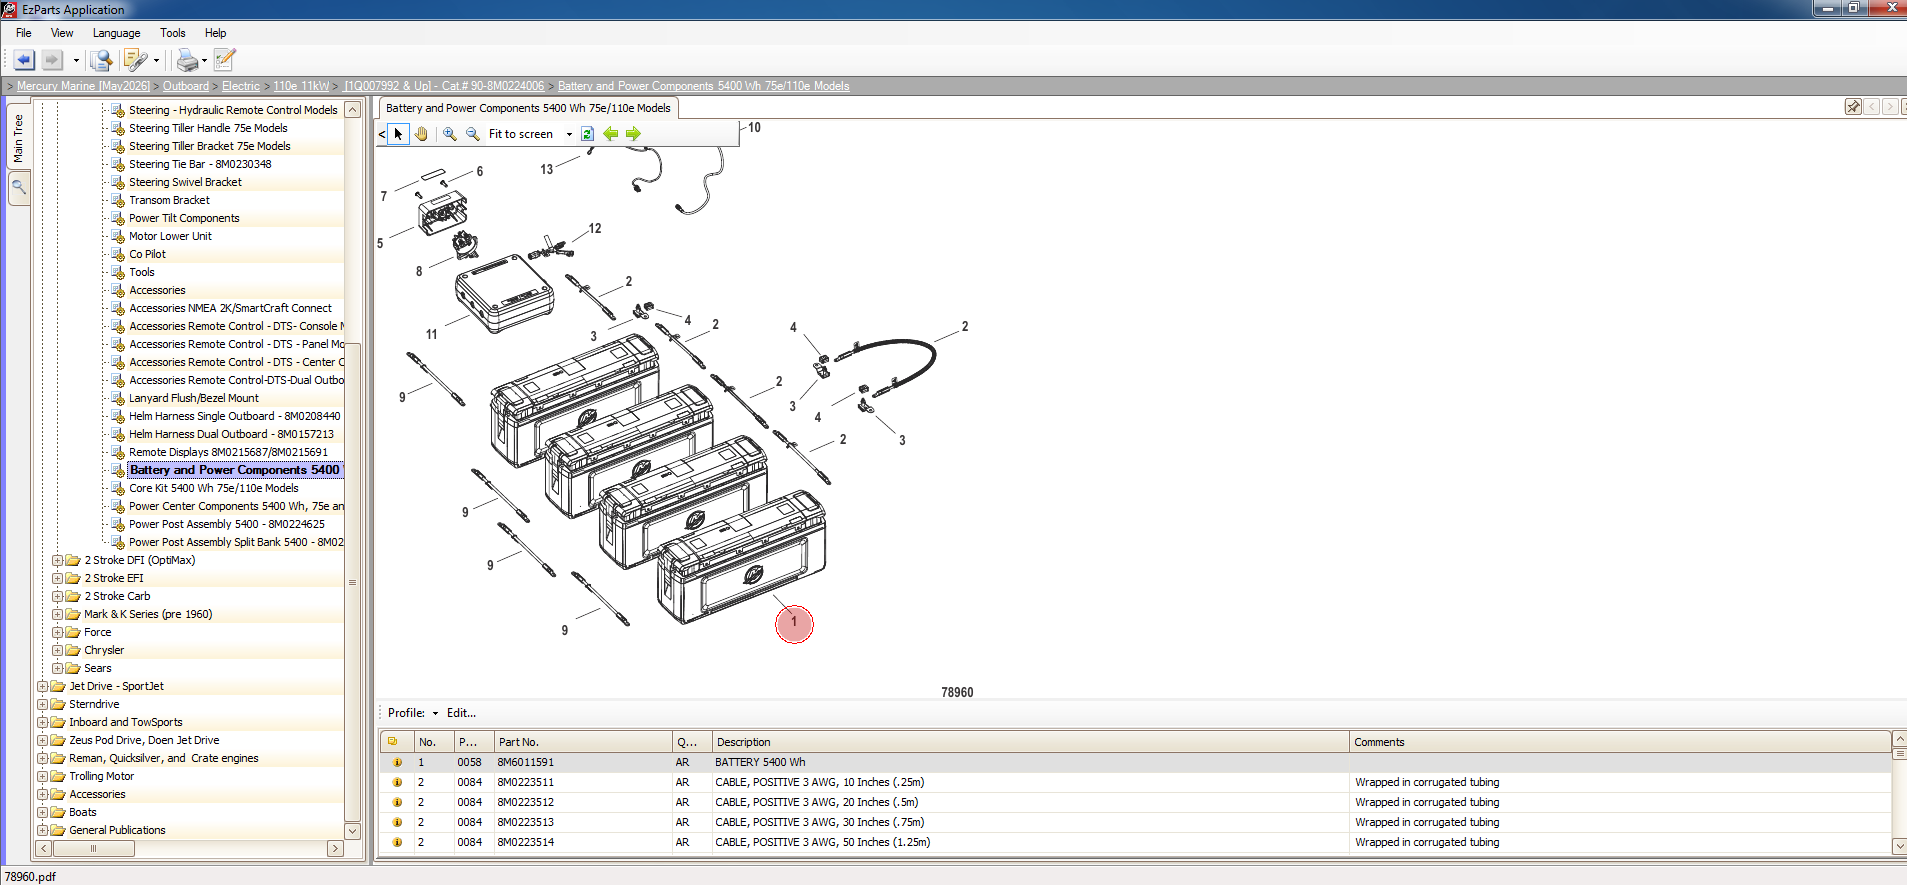The height and width of the screenshot is (885, 1907).
Task: Click the Electric breadcrumb link
Action: tap(241, 86)
